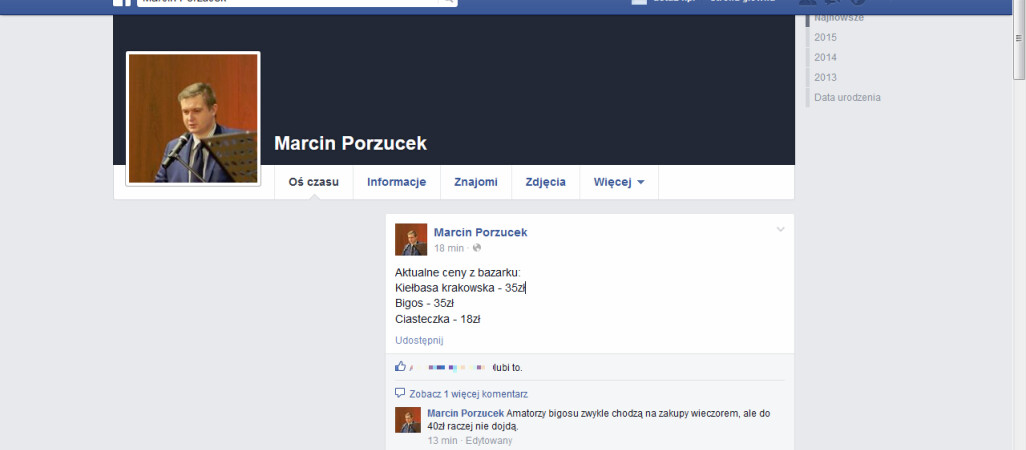Open the post author name link Marcin Porzucek
Screen dimensions: 1026x450
point(480,232)
